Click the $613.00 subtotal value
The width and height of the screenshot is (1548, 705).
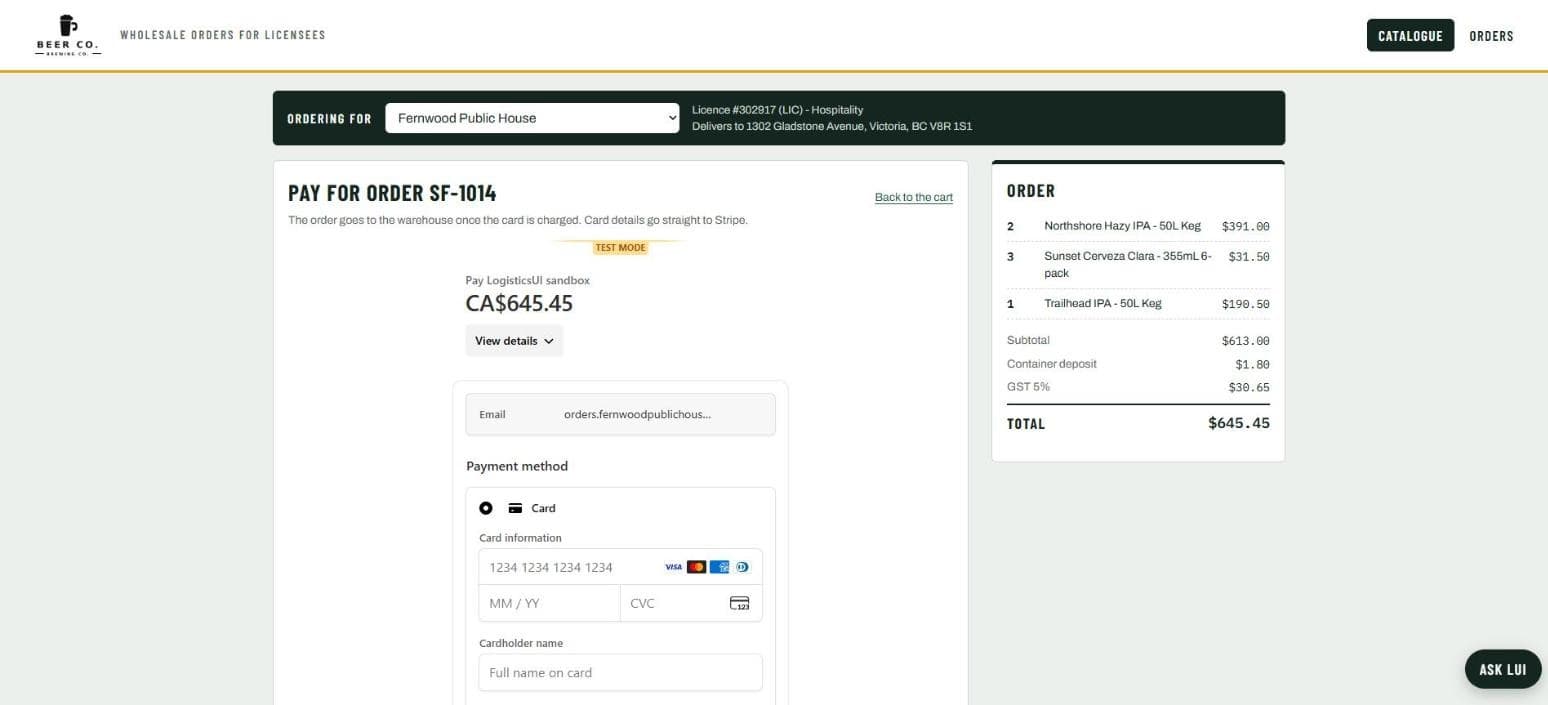(x=1246, y=341)
